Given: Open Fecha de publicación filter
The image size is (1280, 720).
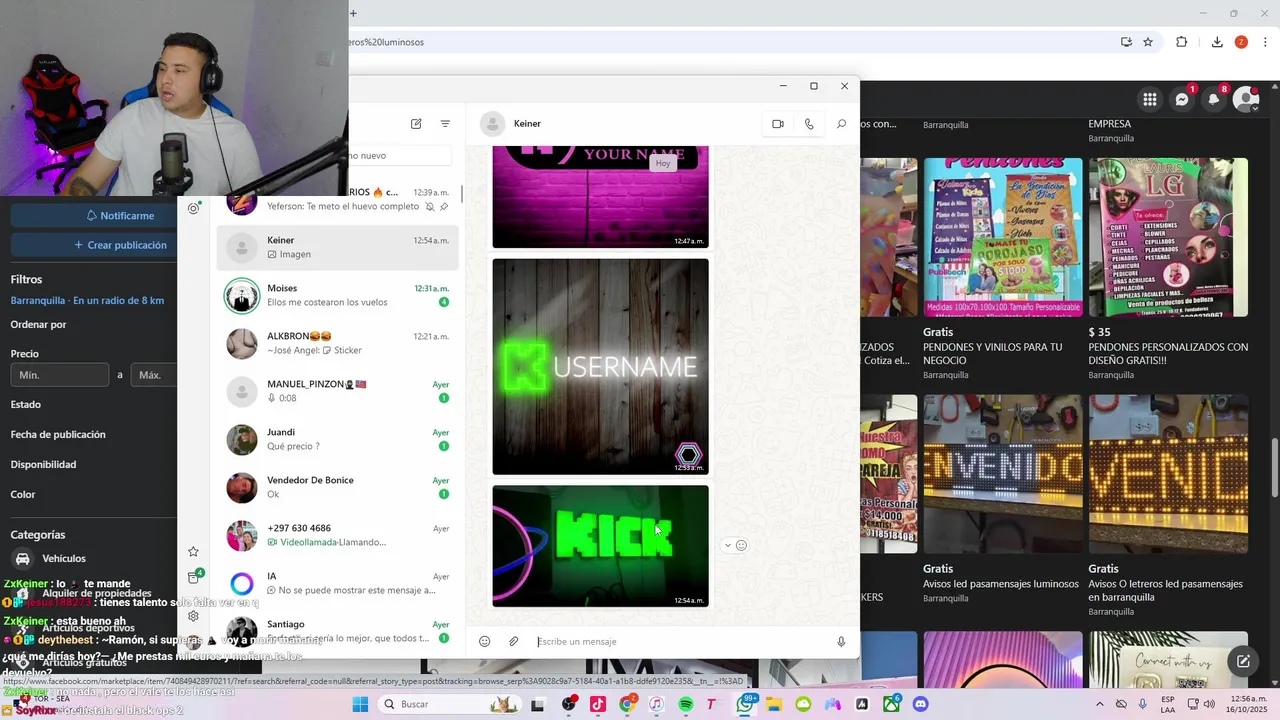Looking at the screenshot, I should tap(58, 435).
